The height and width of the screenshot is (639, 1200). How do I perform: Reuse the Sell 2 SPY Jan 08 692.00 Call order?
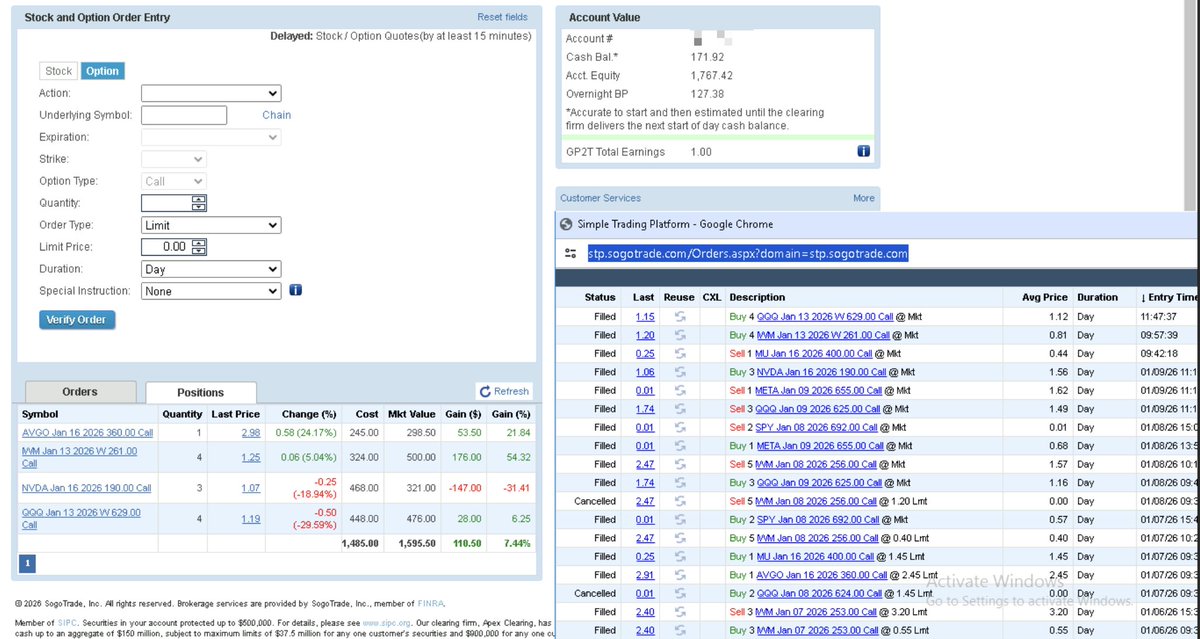tap(680, 427)
